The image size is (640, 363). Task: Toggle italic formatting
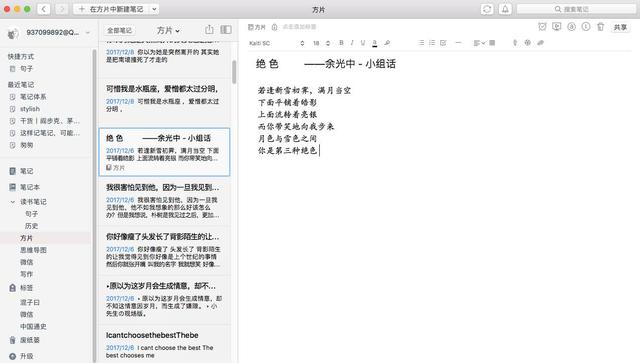click(352, 42)
